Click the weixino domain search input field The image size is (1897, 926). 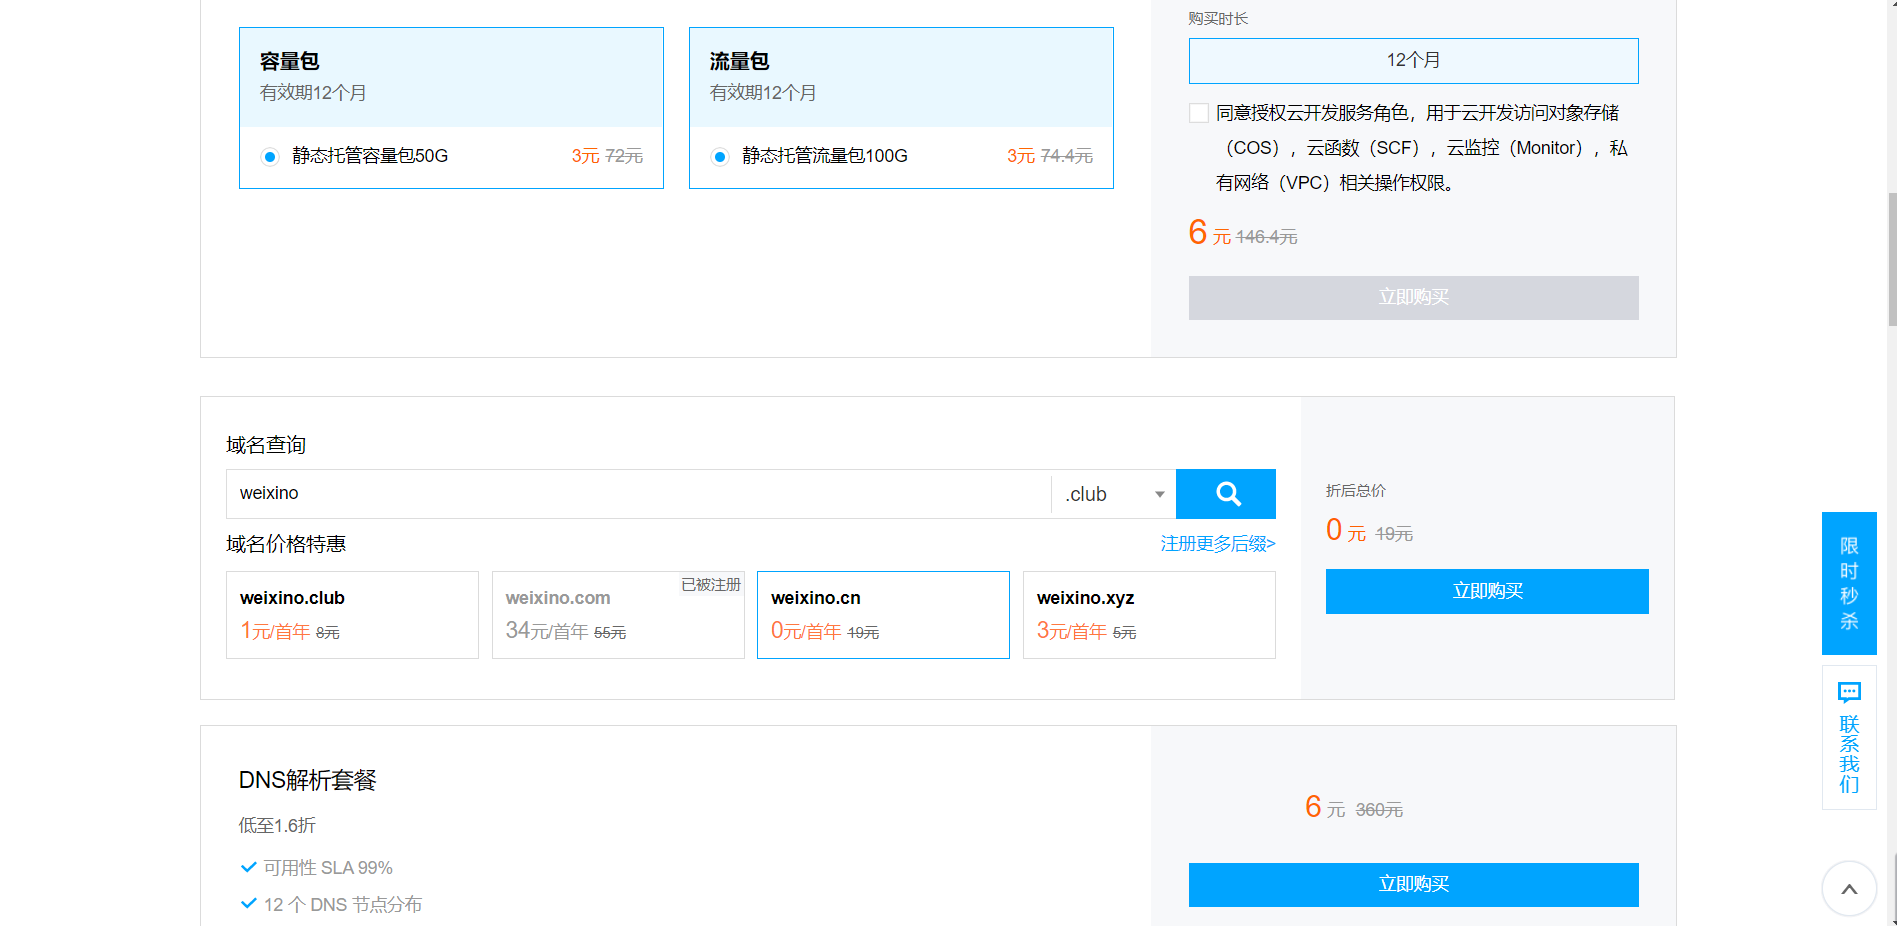pos(638,494)
